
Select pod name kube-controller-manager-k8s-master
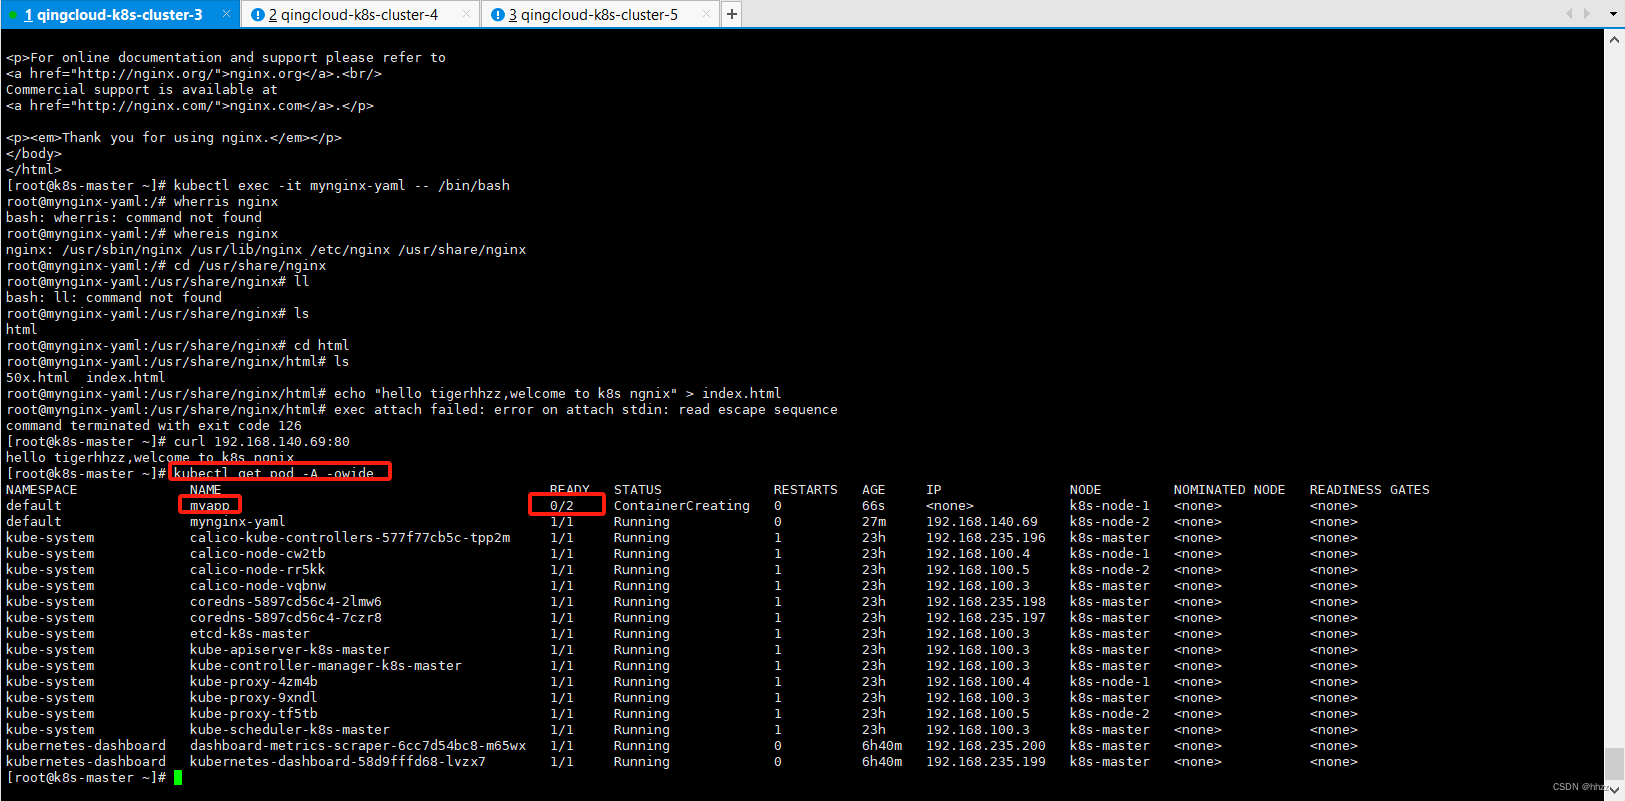point(326,665)
